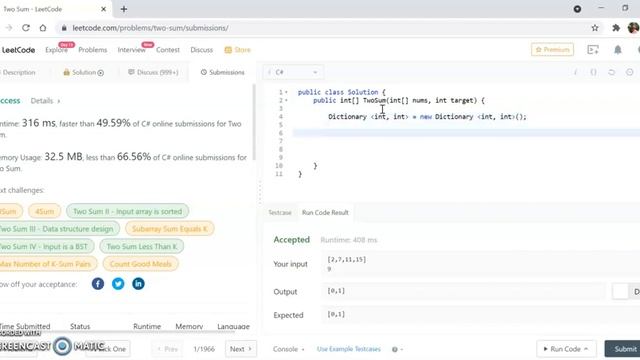This screenshot has height=360, width=640.
Task: Open notifications bell icon
Action: (x=618, y=50)
